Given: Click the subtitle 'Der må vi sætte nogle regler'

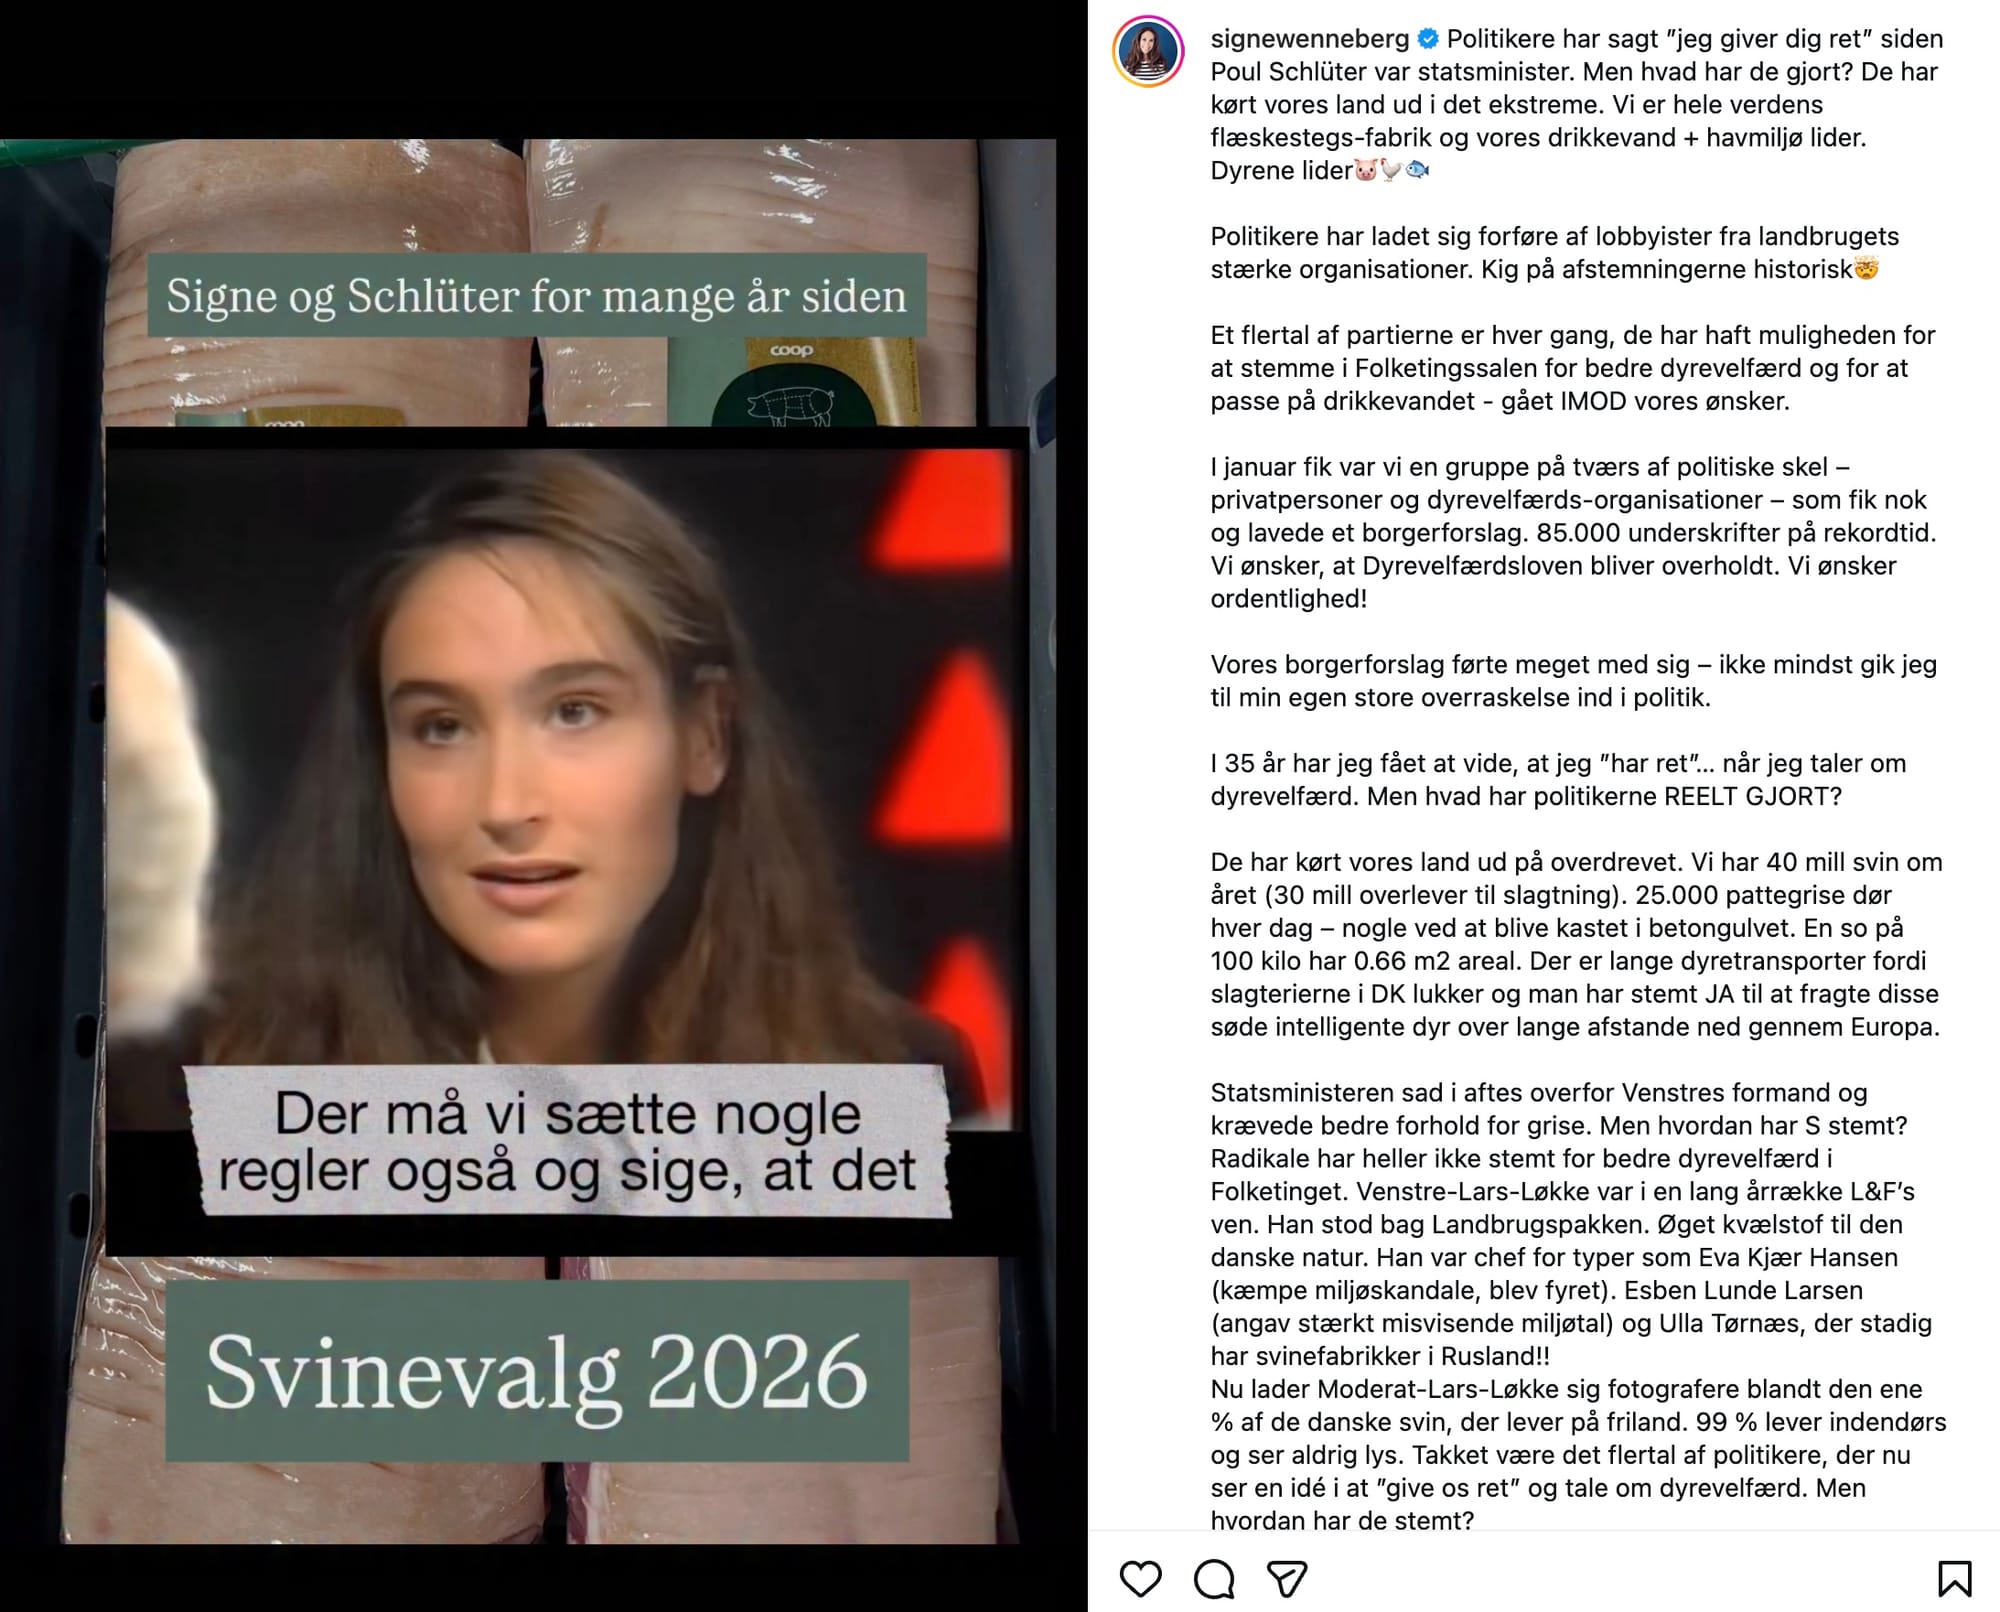Looking at the screenshot, I should pyautogui.click(x=567, y=1141).
